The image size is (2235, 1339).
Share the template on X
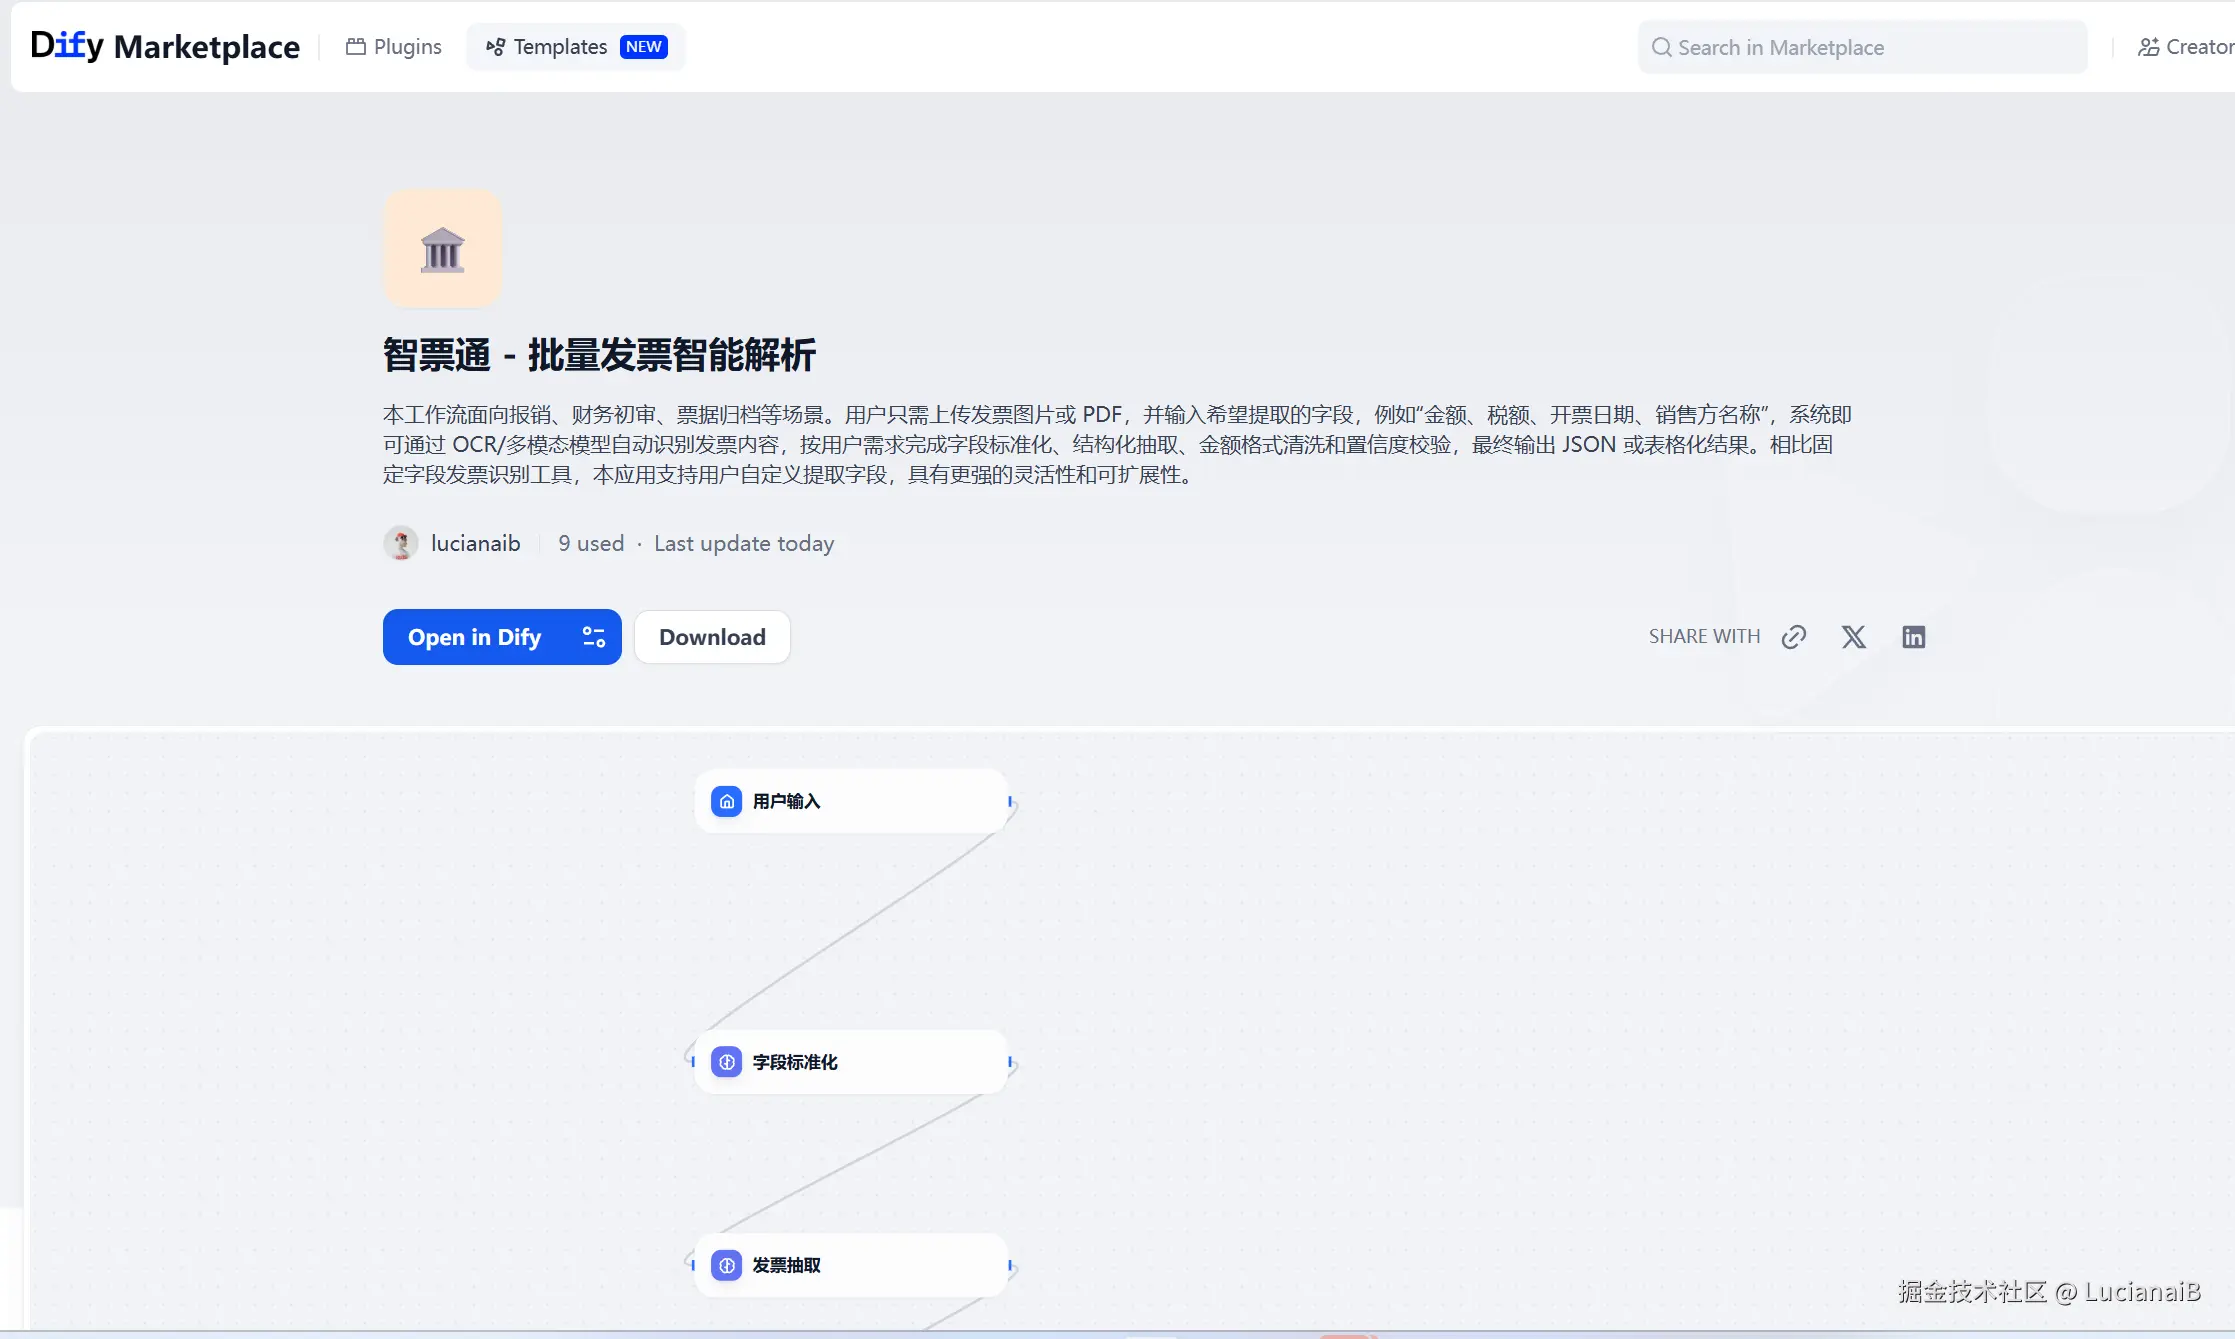click(1854, 637)
